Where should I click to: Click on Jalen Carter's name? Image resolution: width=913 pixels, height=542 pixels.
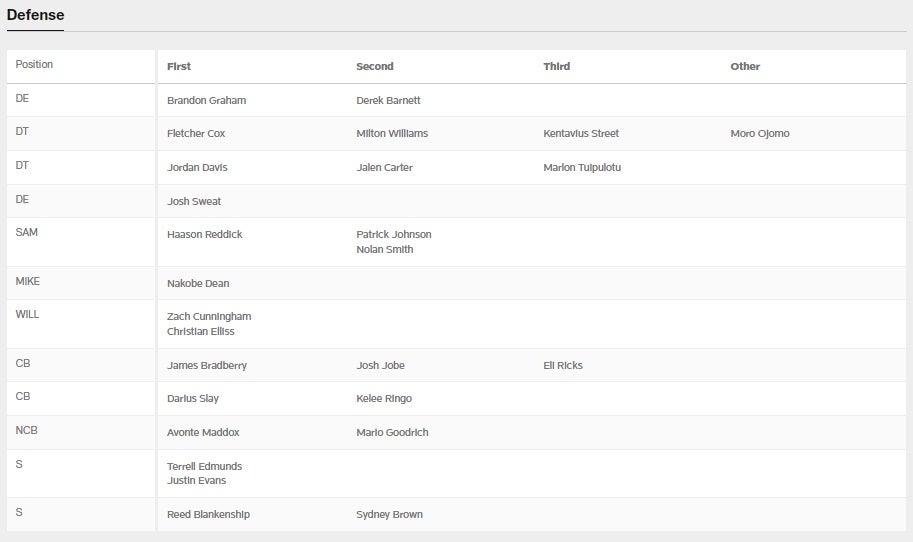[384, 168]
